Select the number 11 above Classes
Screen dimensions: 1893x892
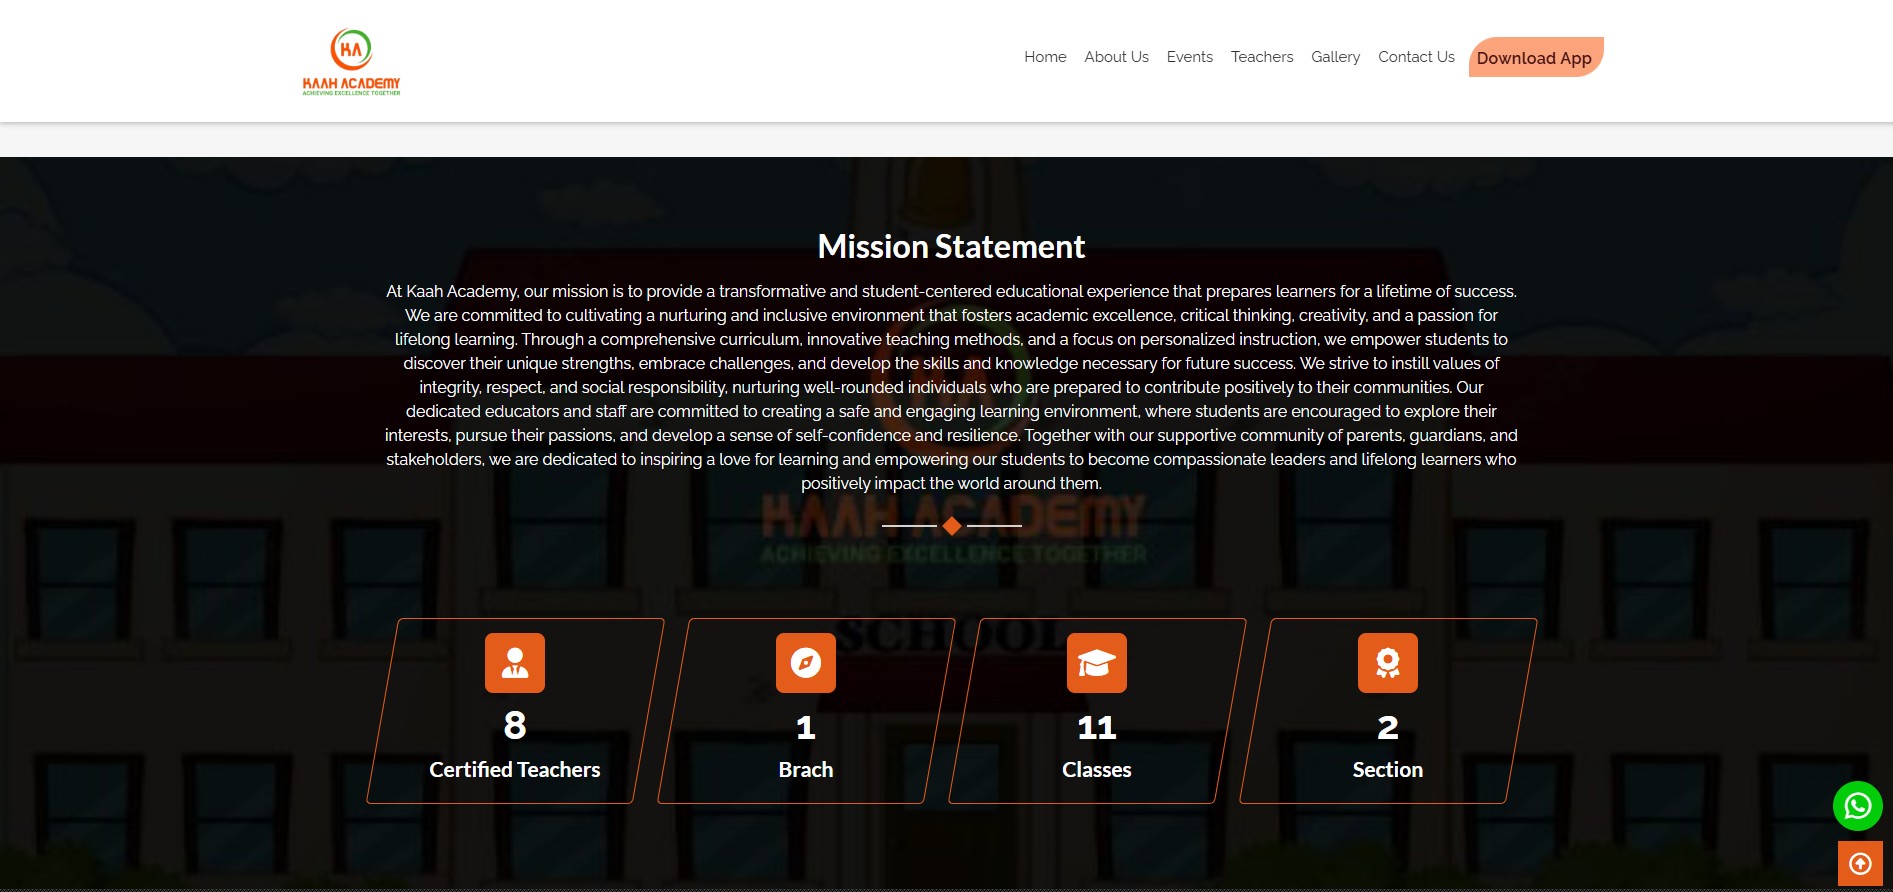coord(1096,727)
